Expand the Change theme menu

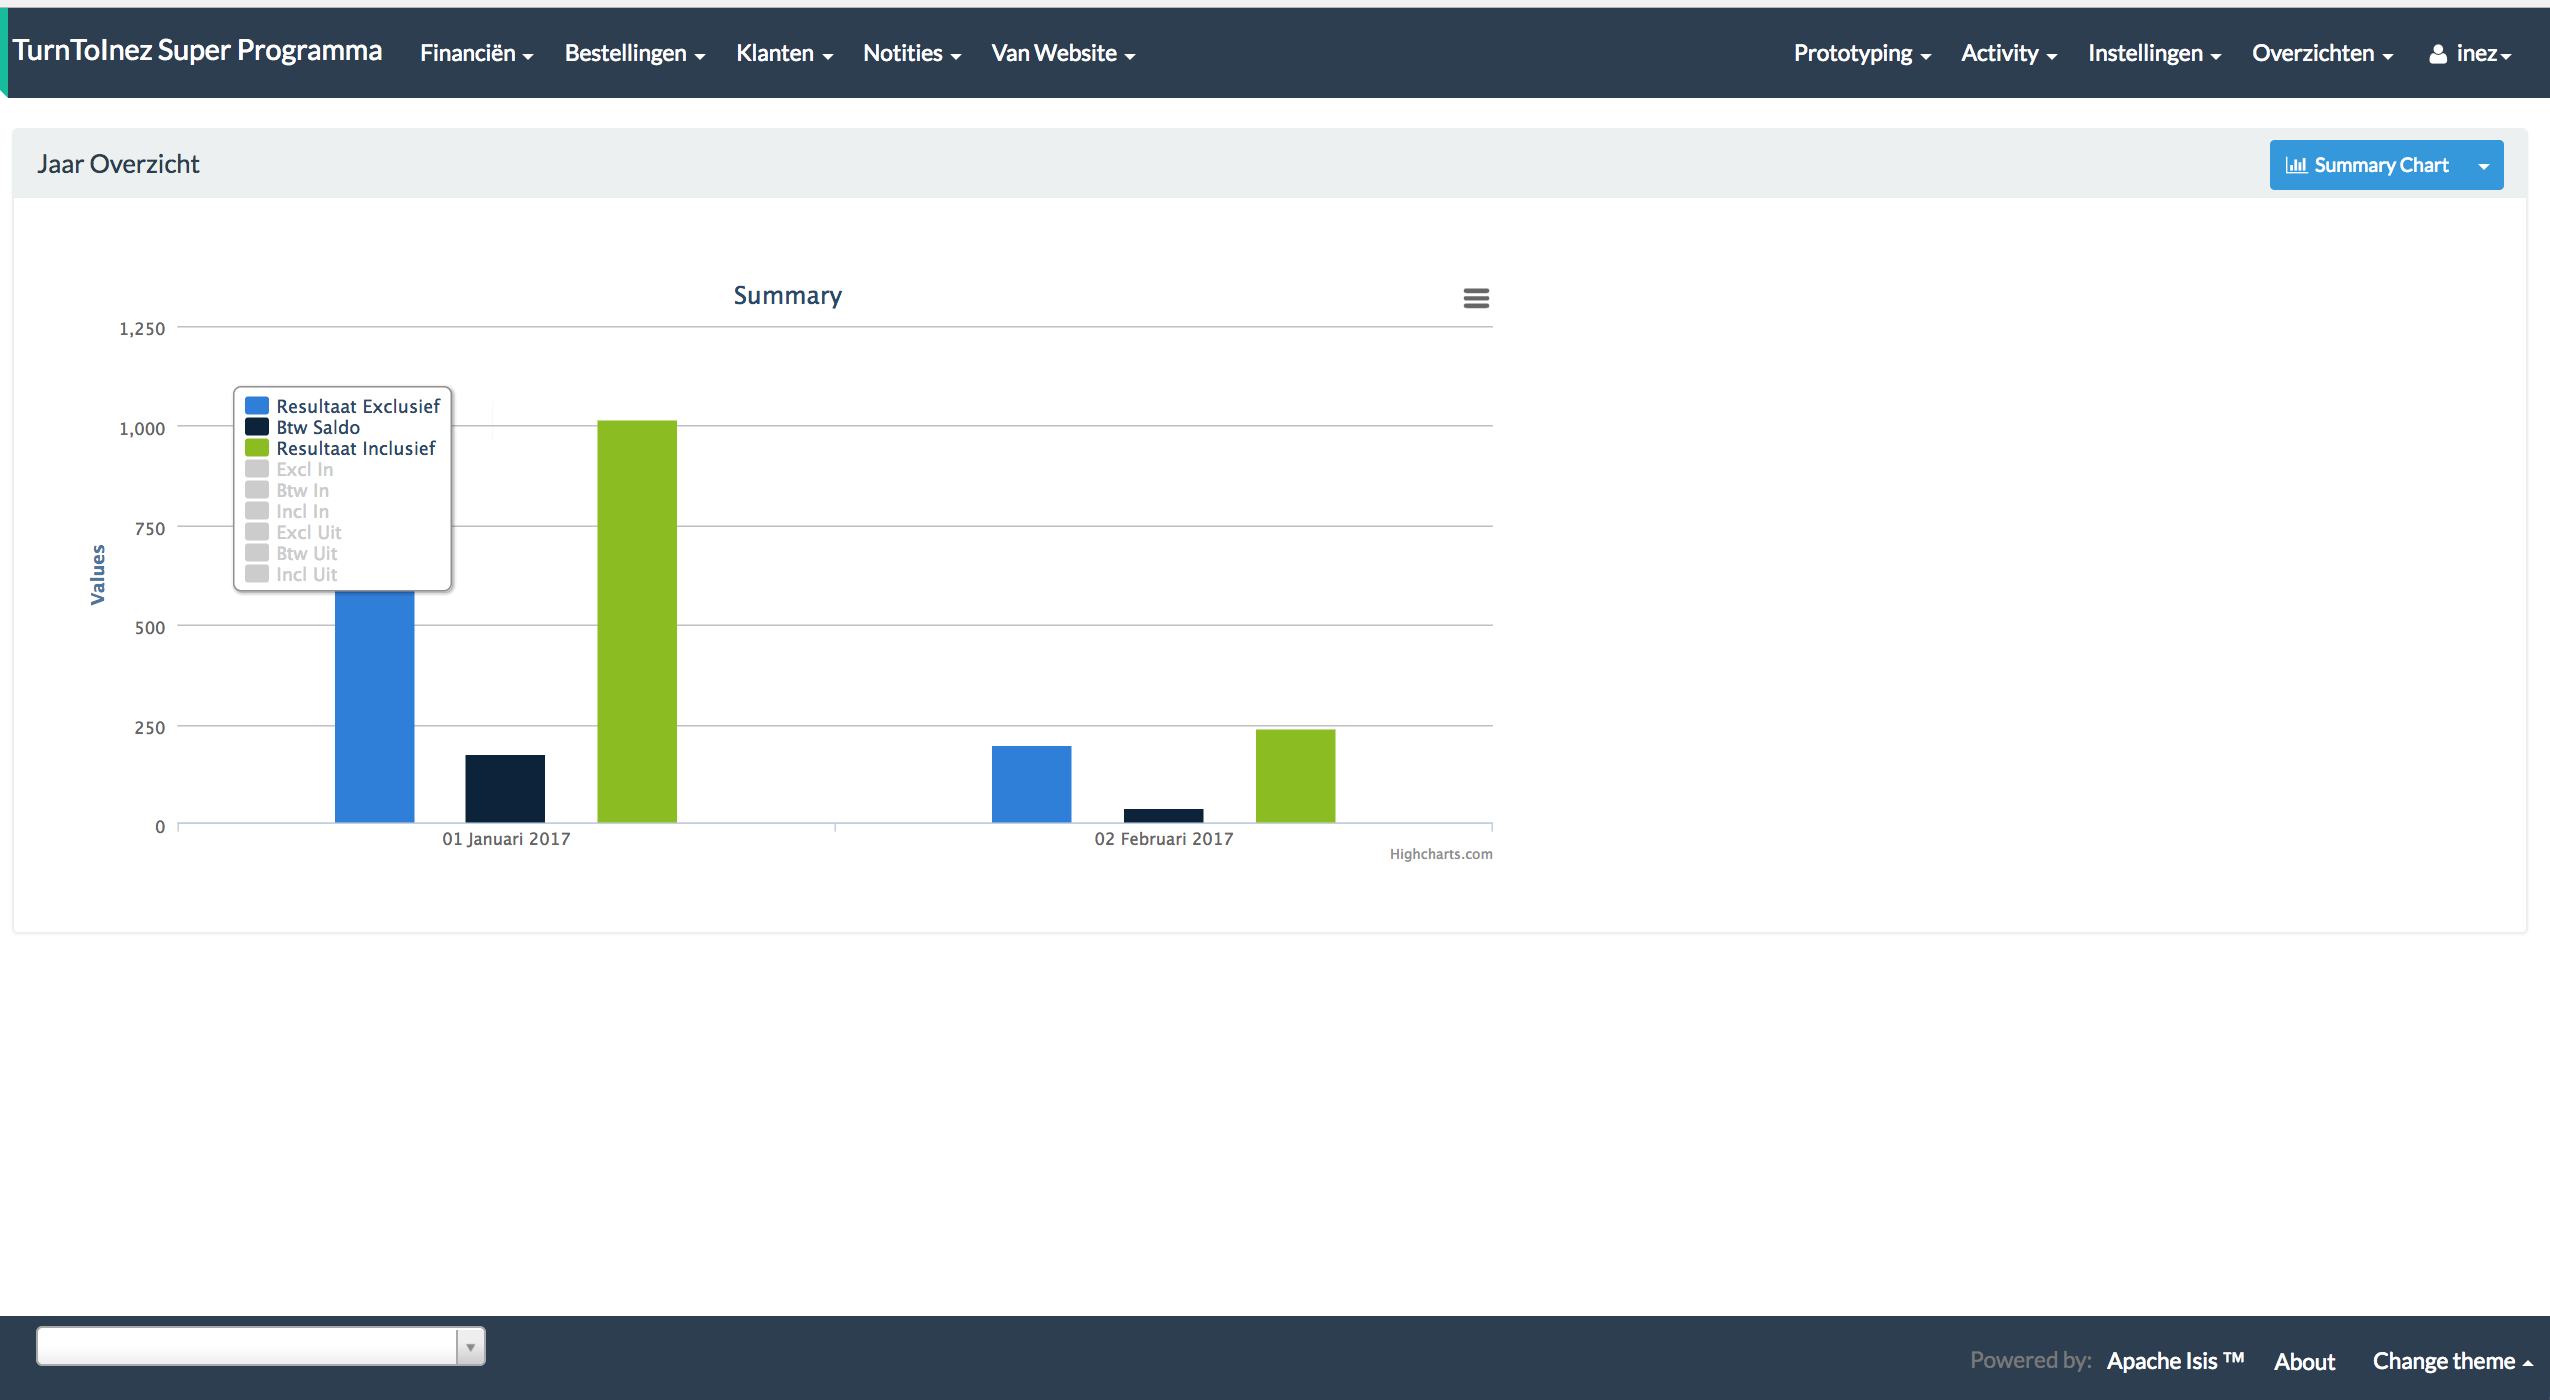[x=2452, y=1361]
